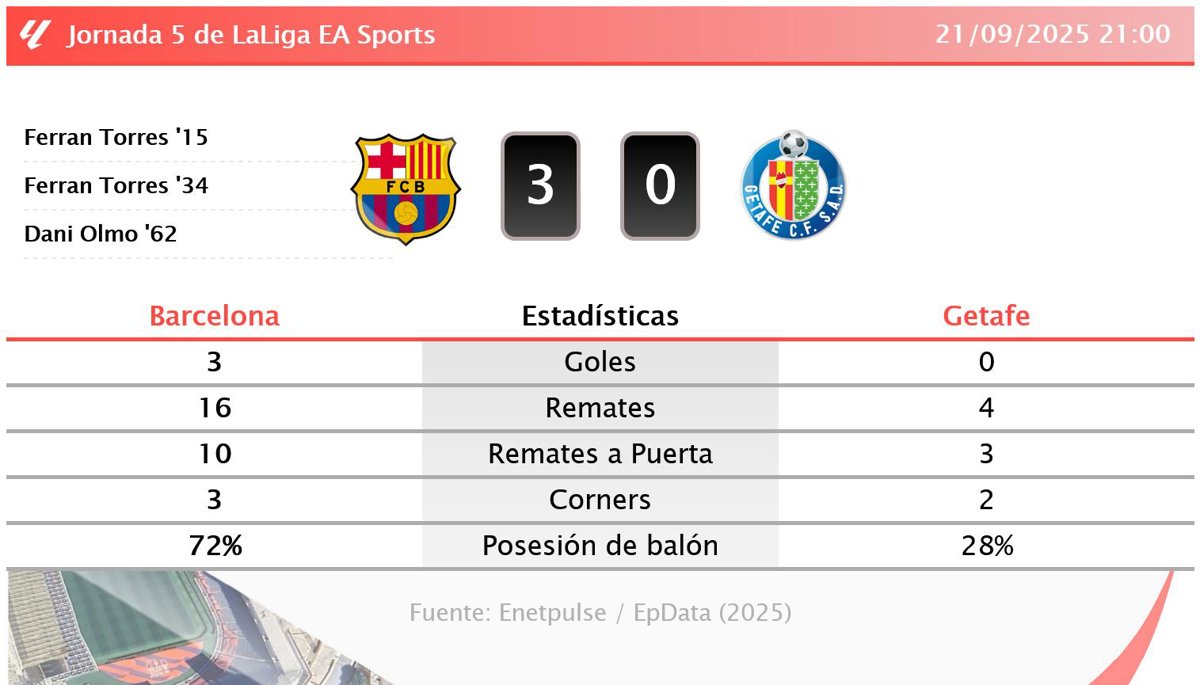Click the Goles statistic row label

(600, 362)
